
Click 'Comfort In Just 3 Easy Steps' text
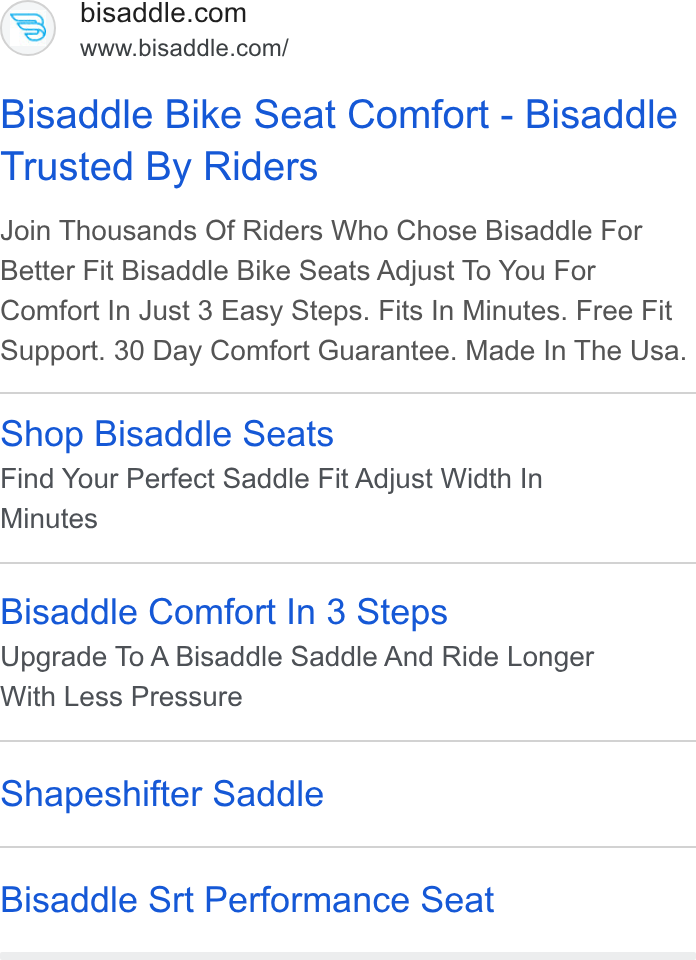click(185, 311)
